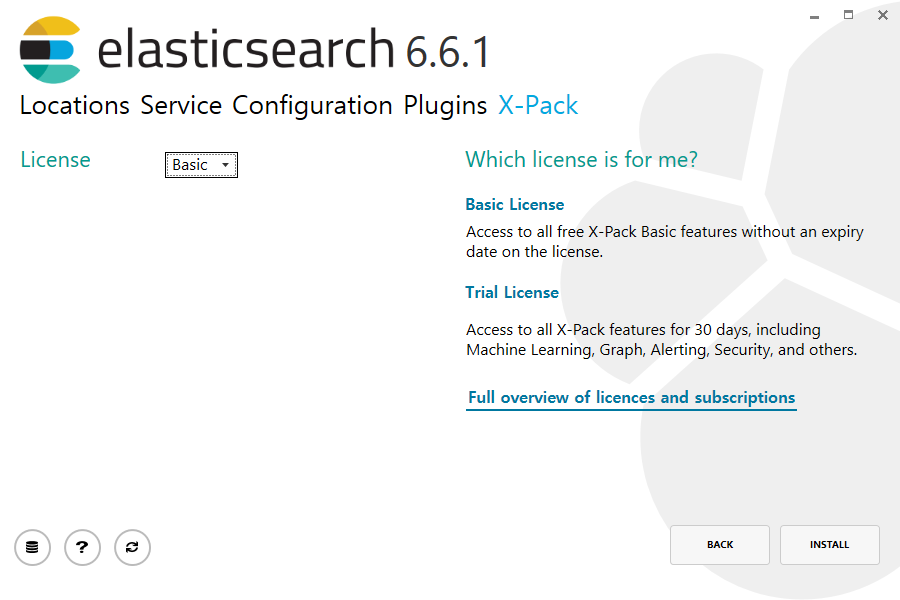The width and height of the screenshot is (900, 600).
Task: Click the BACK button
Action: (x=720, y=544)
